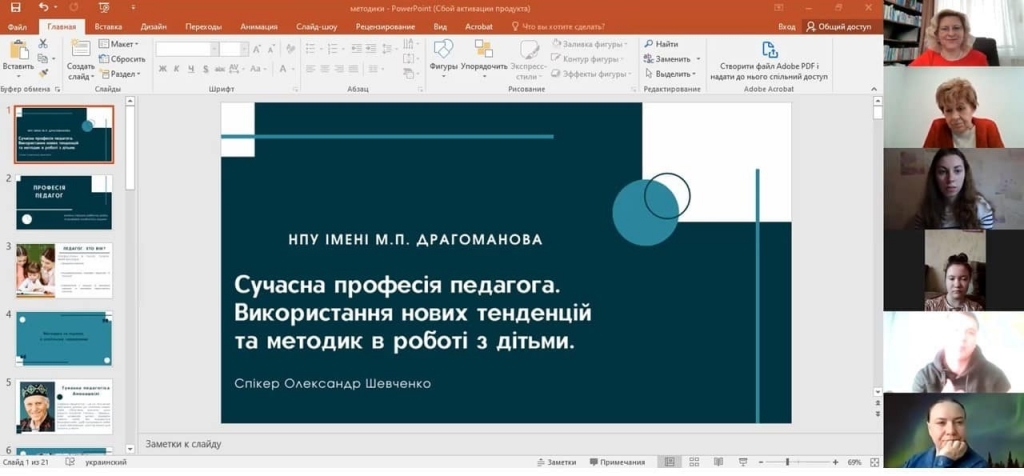The image size is (1024, 476).
Task: Switch to slide sorter view
Action: (x=694, y=462)
